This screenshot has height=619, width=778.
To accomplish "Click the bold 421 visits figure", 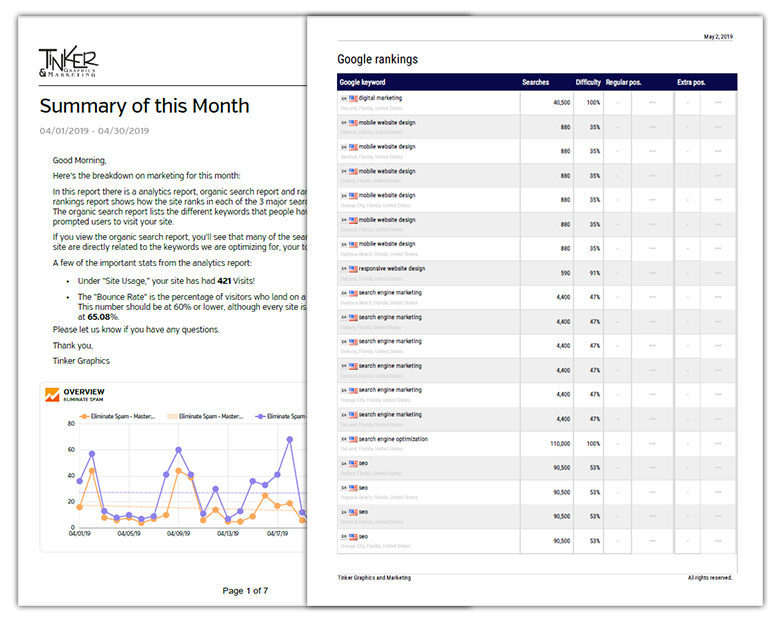I will [x=224, y=281].
